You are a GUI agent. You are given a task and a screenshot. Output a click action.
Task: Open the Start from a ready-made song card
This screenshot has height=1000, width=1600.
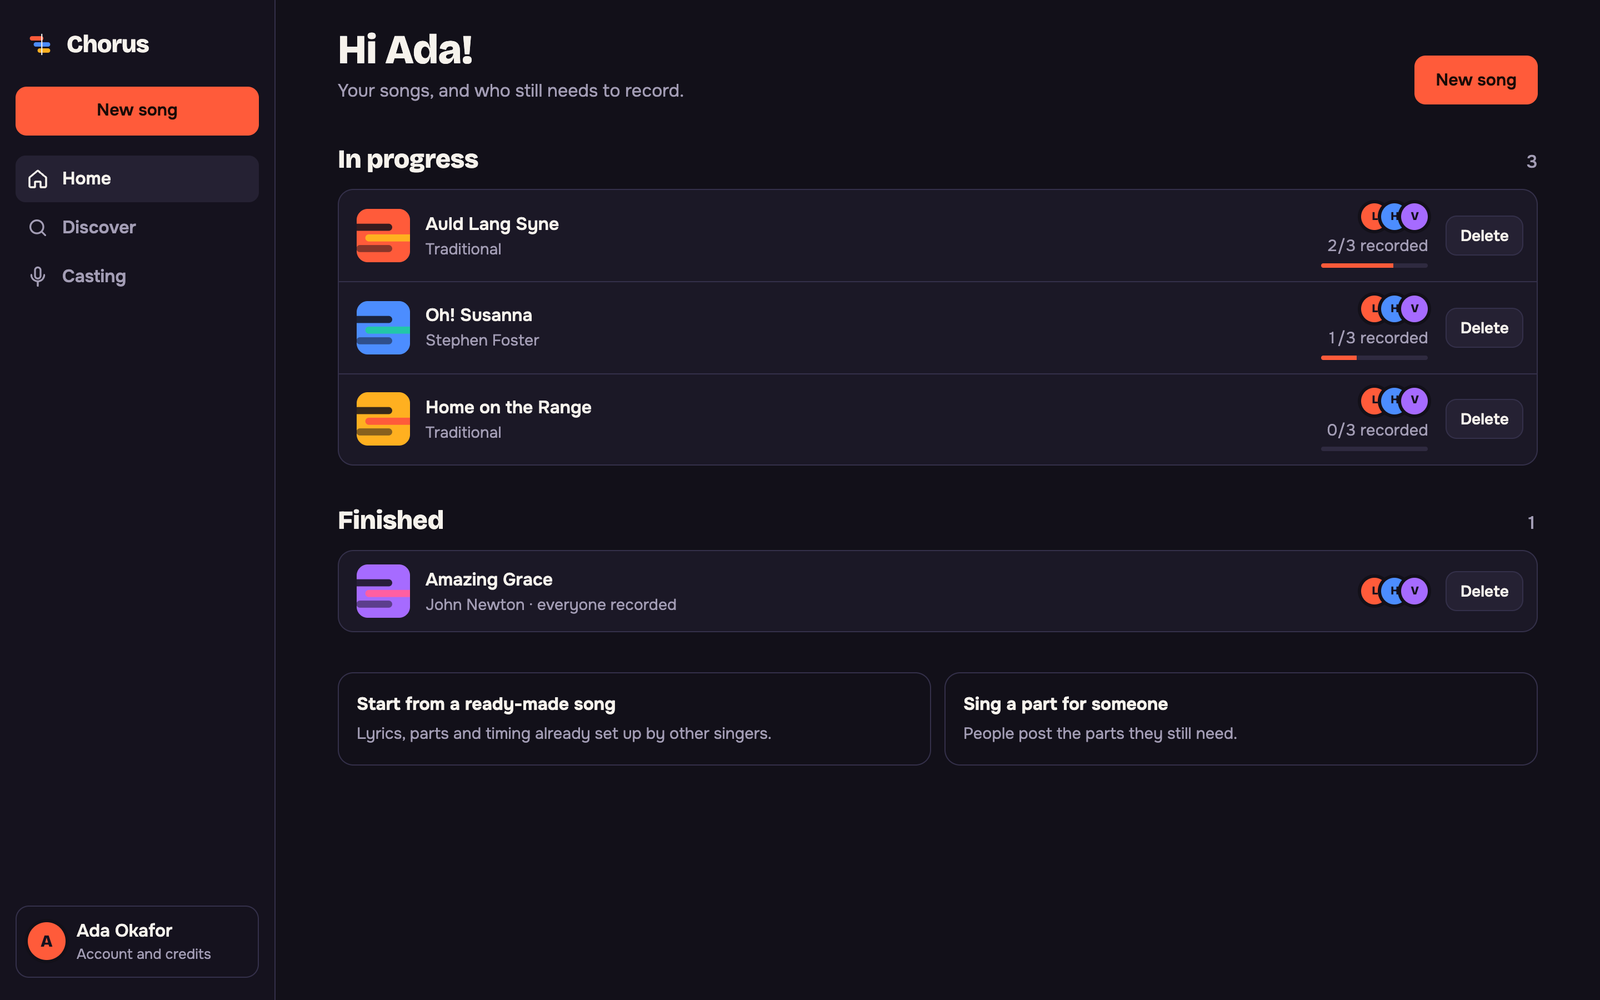pyautogui.click(x=634, y=719)
